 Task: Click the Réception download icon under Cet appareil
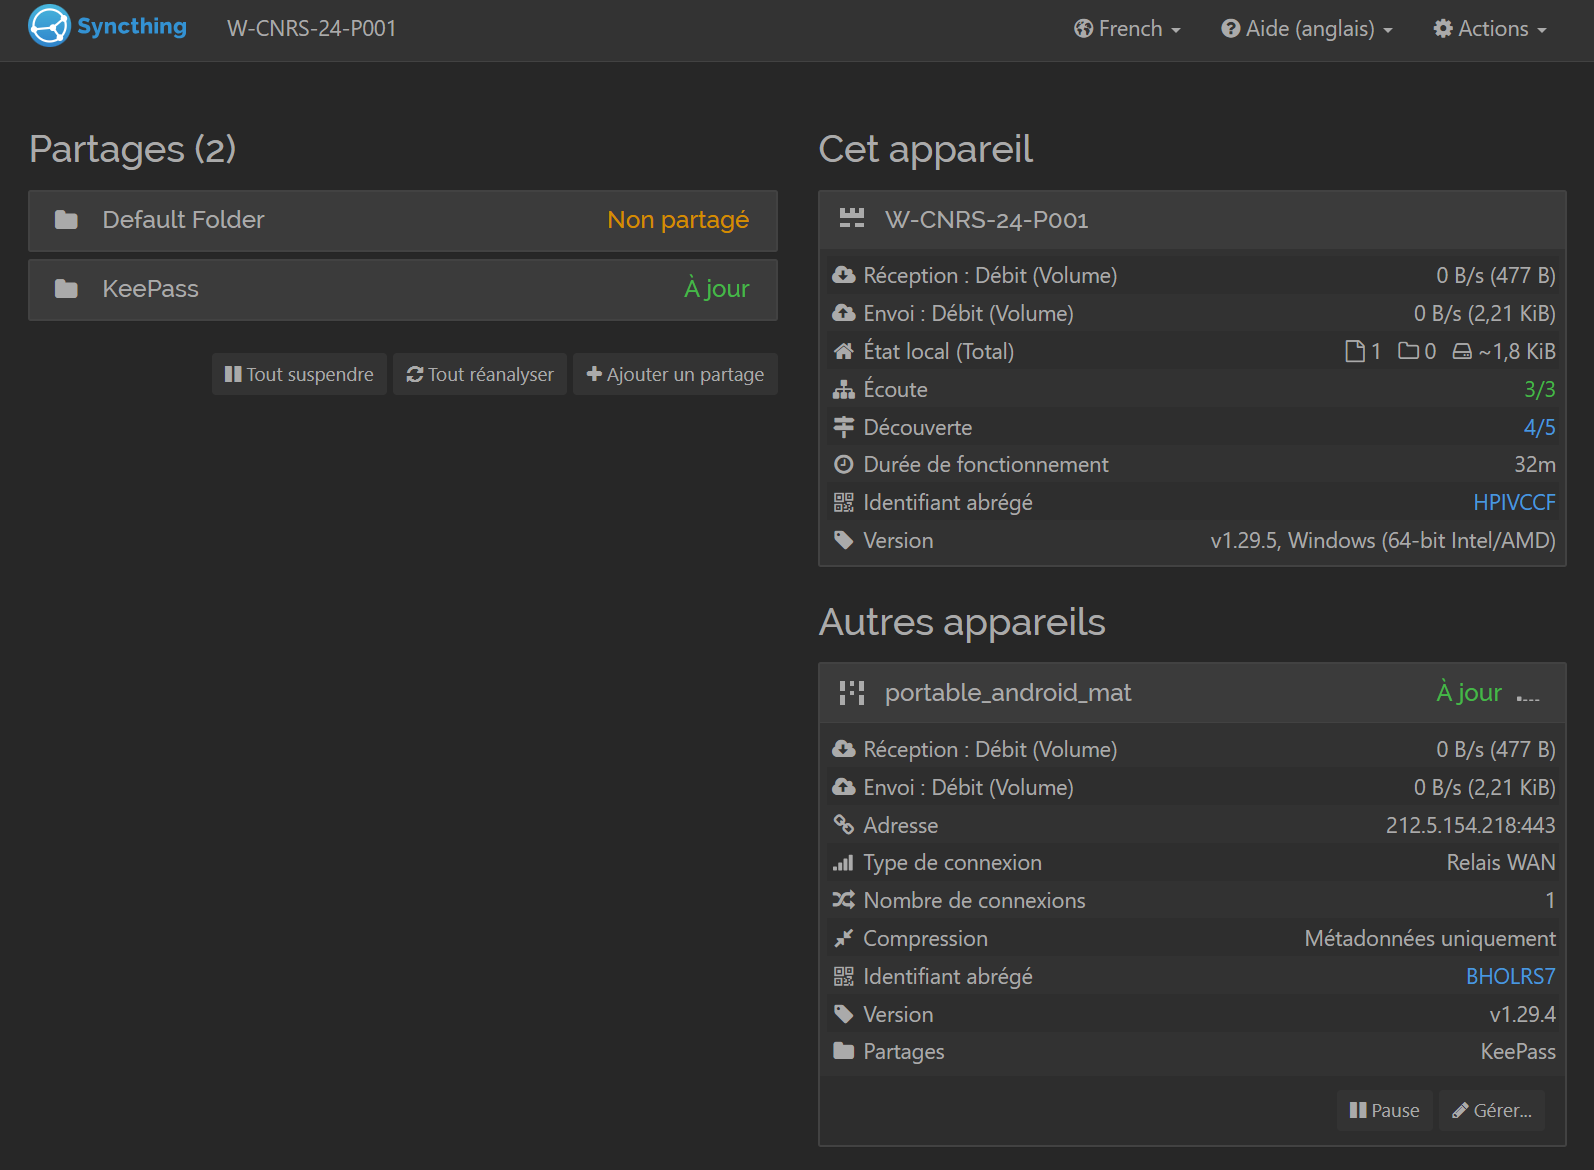pyautogui.click(x=844, y=275)
